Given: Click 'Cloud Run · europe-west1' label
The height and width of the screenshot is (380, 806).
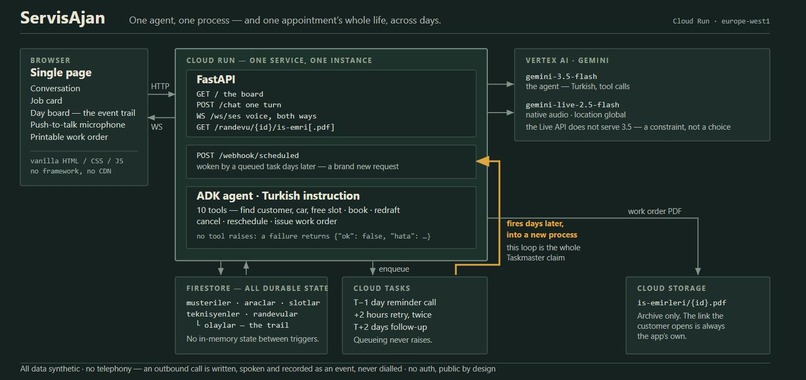Looking at the screenshot, I should coord(721,21).
